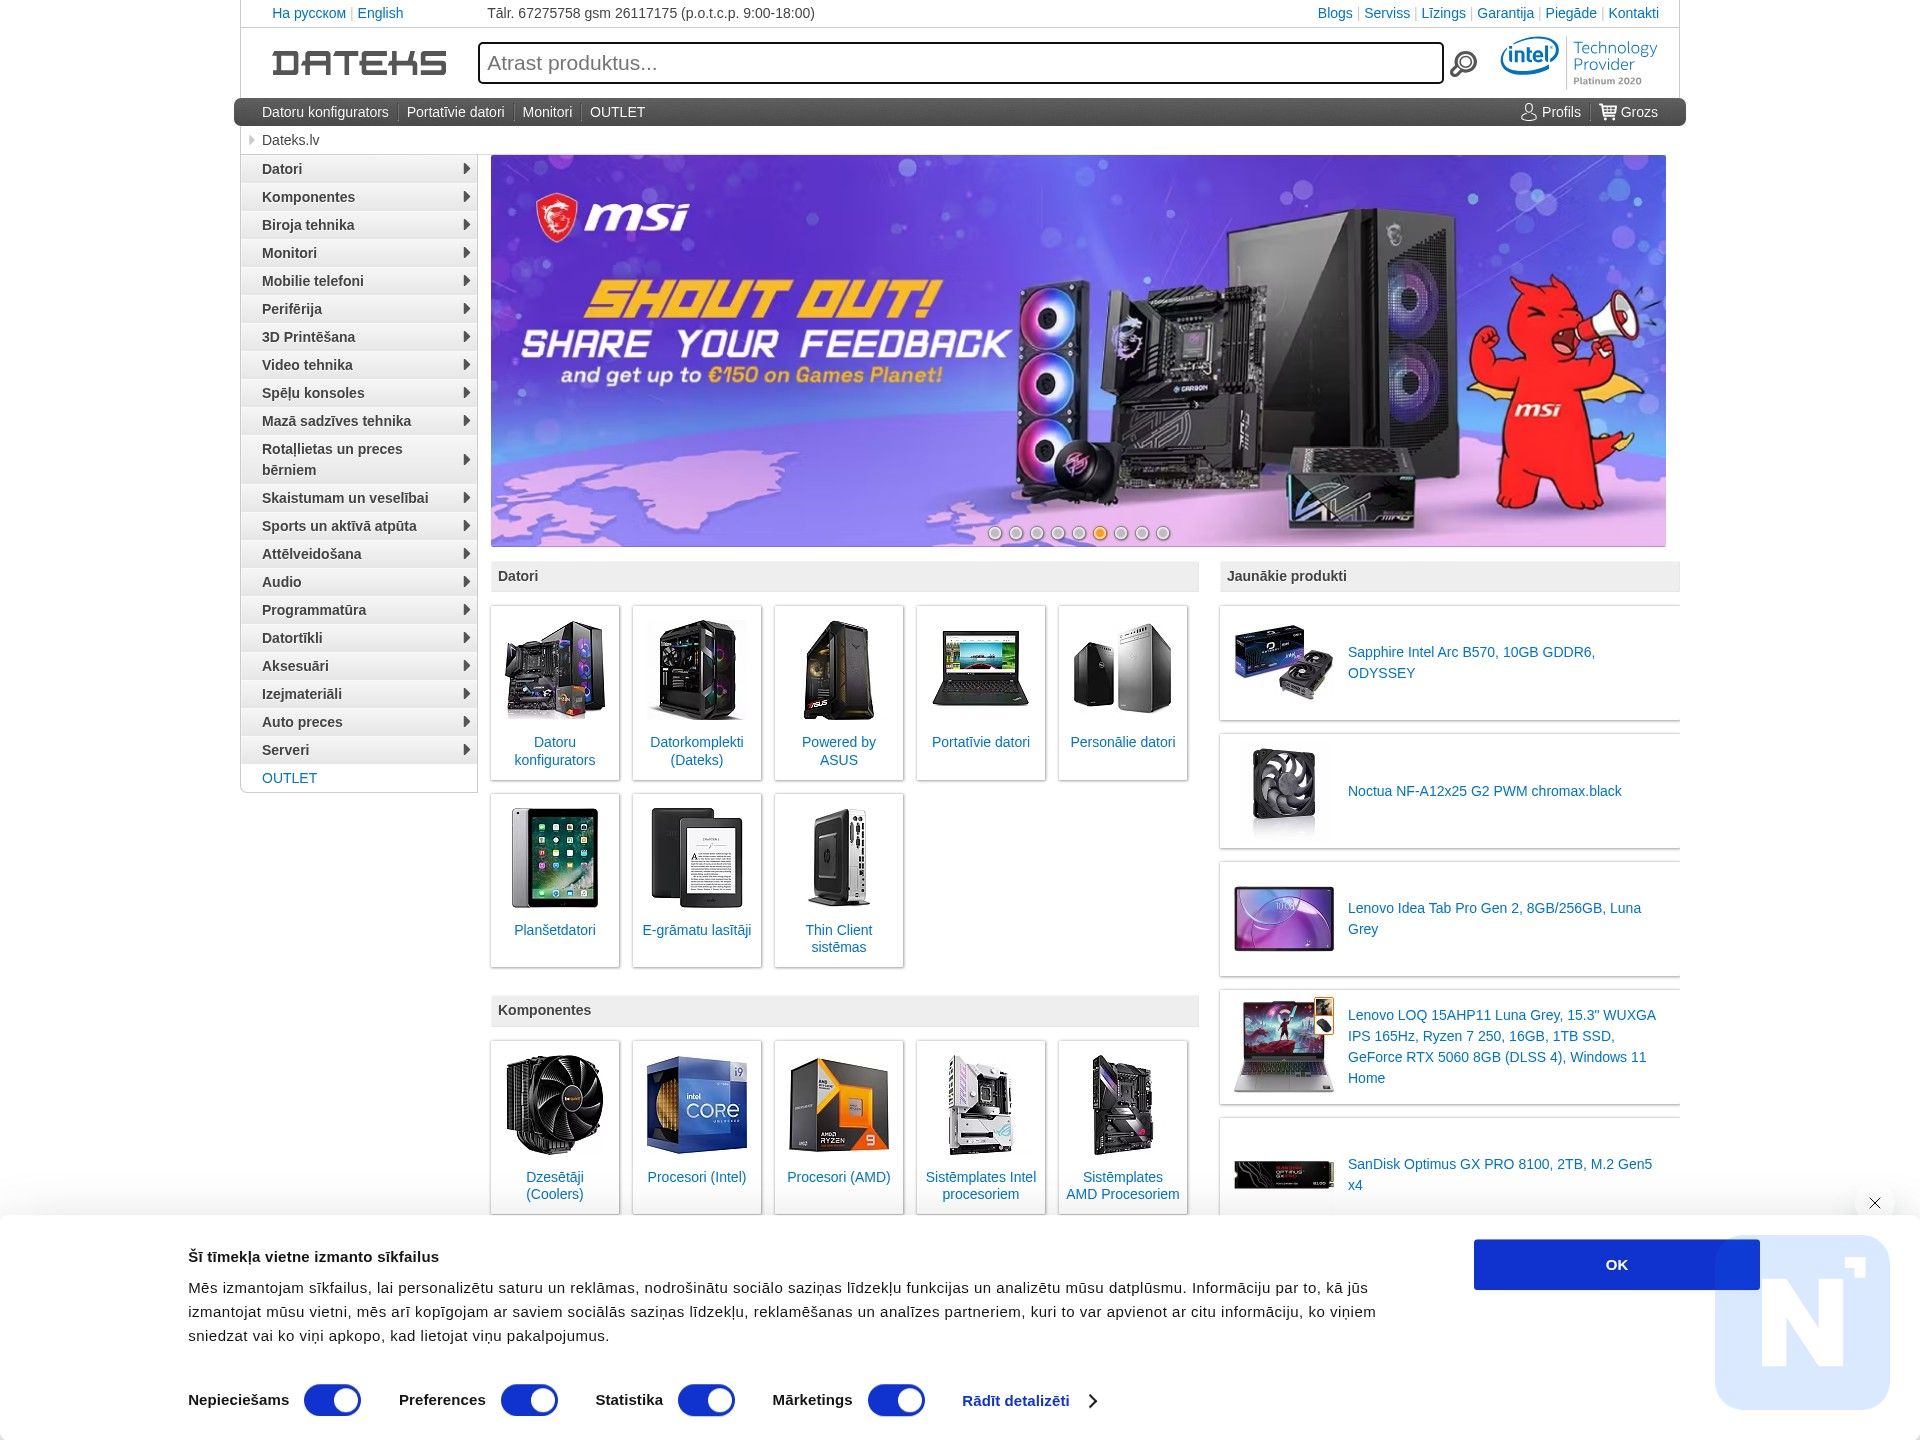Open the Kontakti link
The height and width of the screenshot is (1440, 1920).
pos(1633,13)
